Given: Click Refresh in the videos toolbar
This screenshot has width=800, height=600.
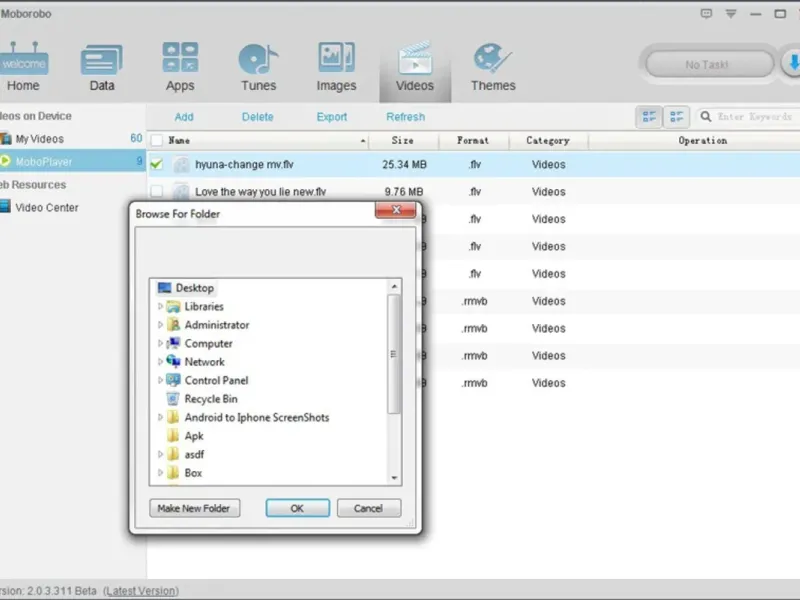Looking at the screenshot, I should point(406,117).
